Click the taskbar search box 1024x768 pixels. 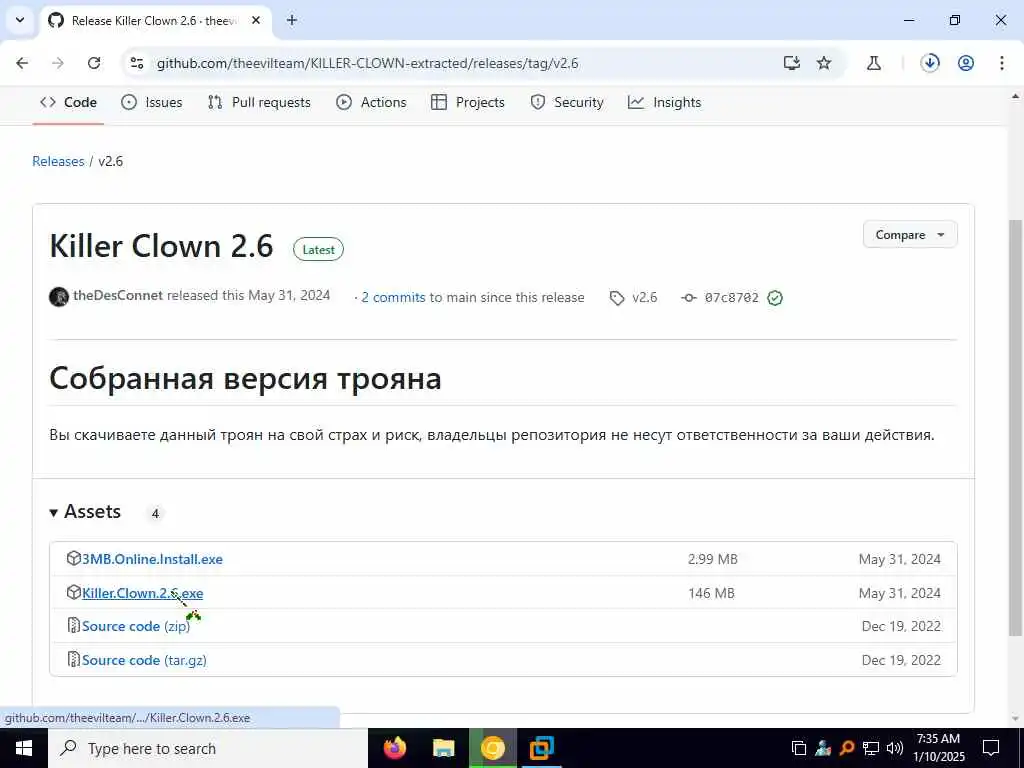tap(208, 748)
